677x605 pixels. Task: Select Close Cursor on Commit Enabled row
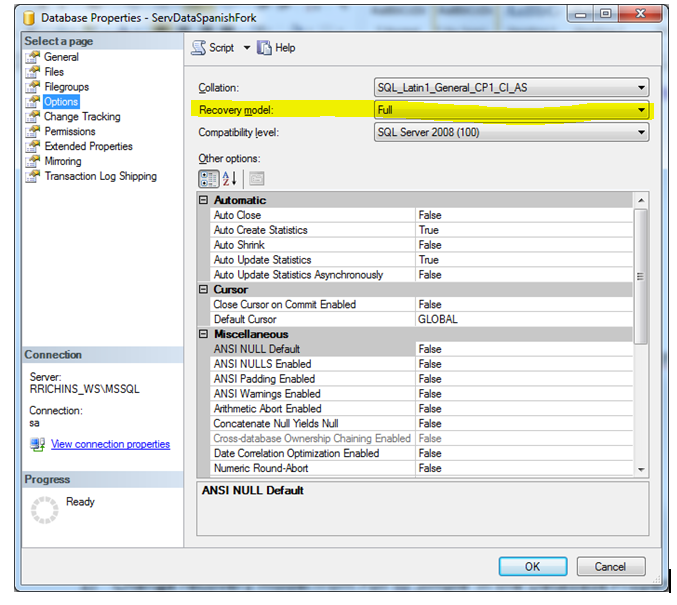421,304
